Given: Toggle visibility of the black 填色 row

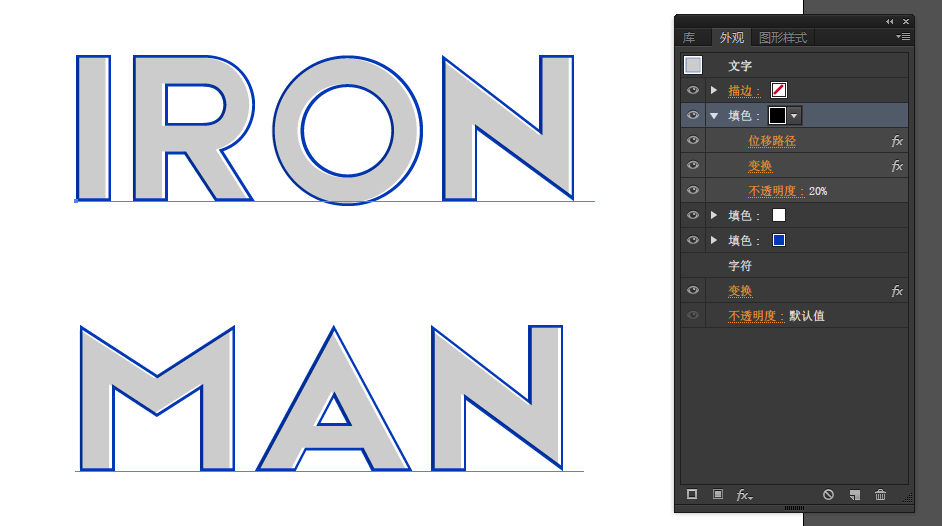Looking at the screenshot, I should (x=693, y=115).
